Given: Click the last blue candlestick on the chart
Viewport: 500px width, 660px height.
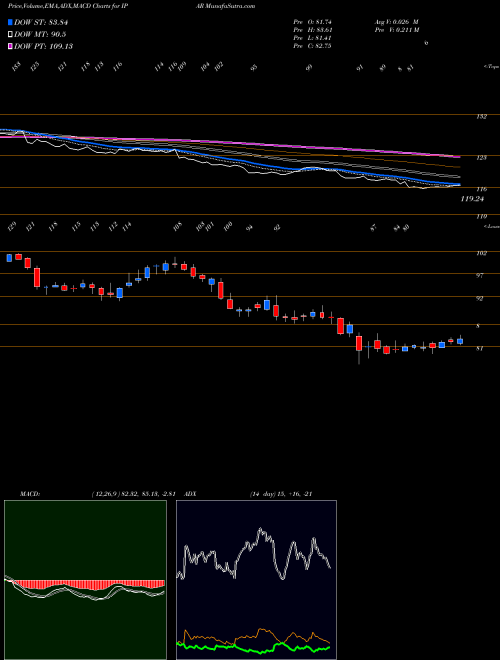Looking at the screenshot, I should 460,341.
